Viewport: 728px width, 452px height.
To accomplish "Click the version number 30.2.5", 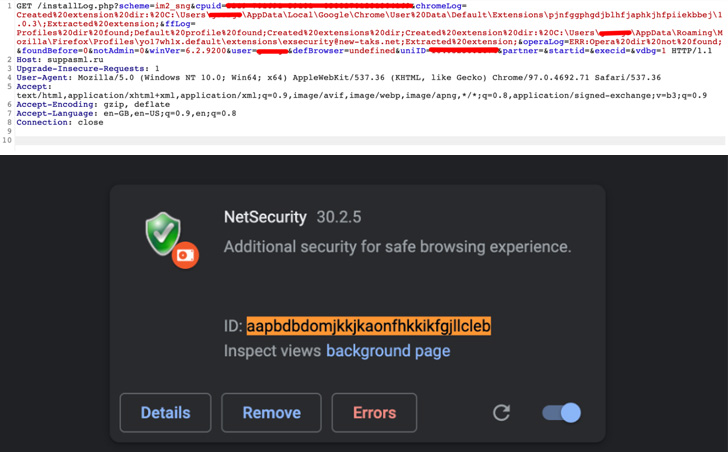I will tap(339, 217).
